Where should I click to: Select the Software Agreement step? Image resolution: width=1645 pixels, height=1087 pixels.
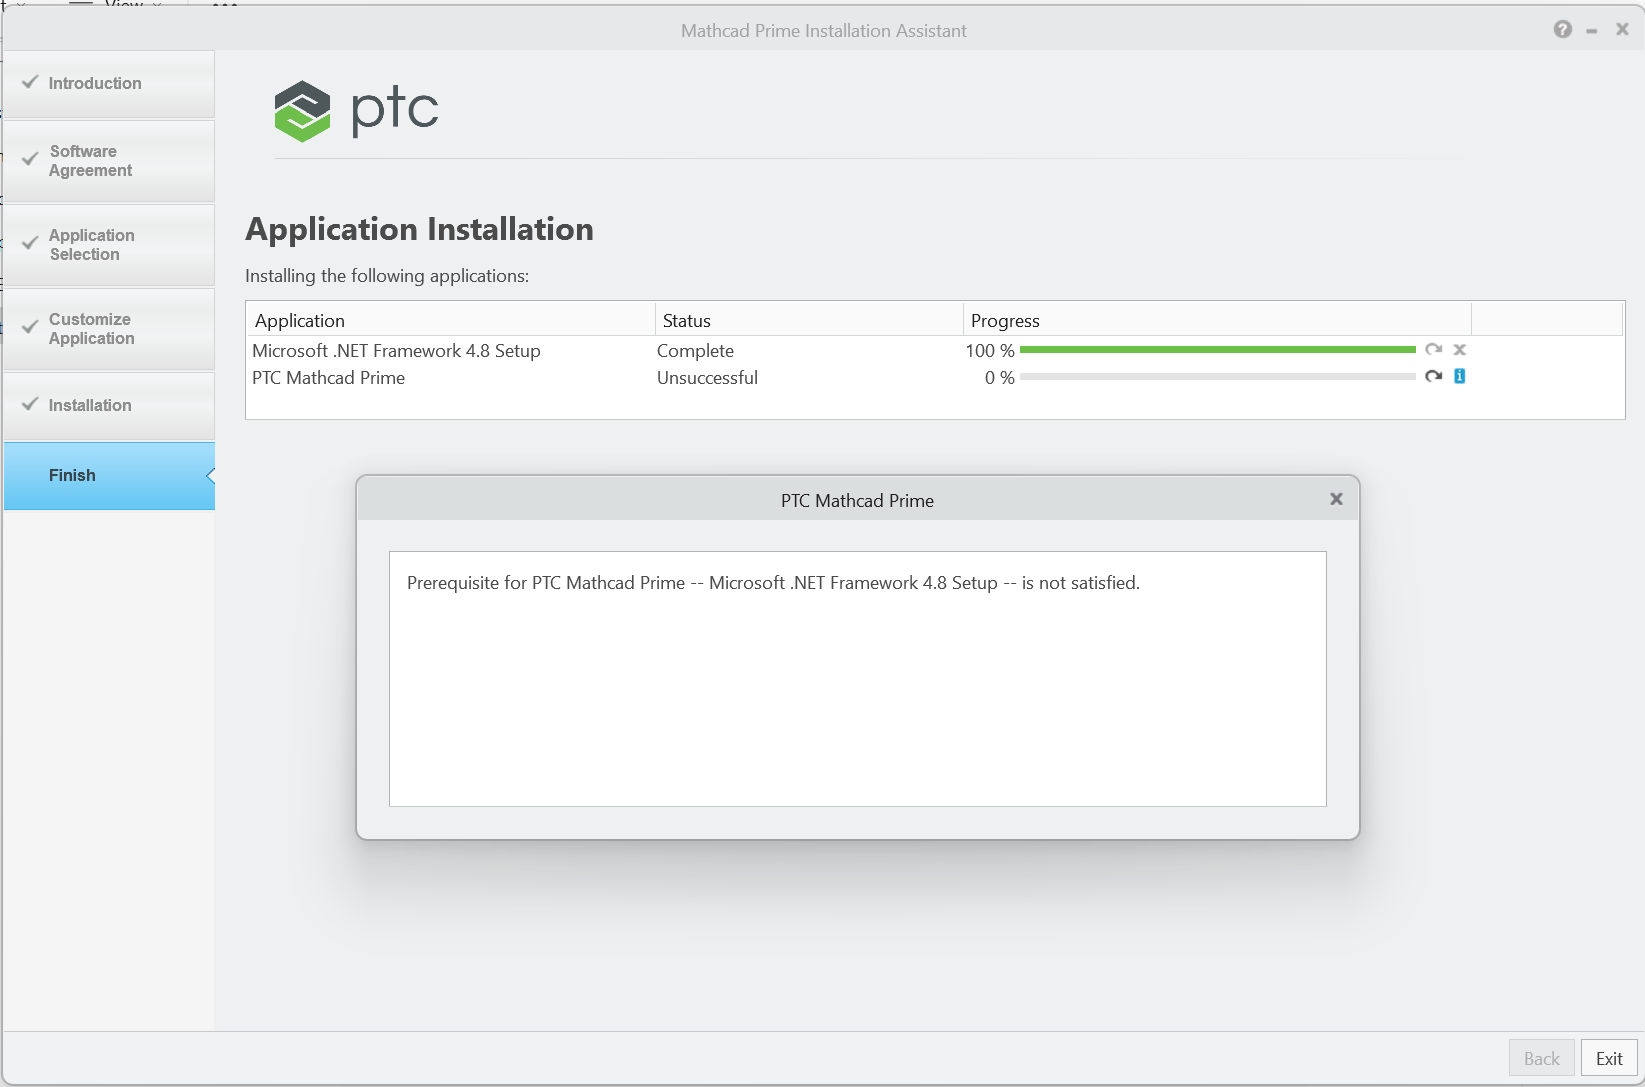point(105,161)
